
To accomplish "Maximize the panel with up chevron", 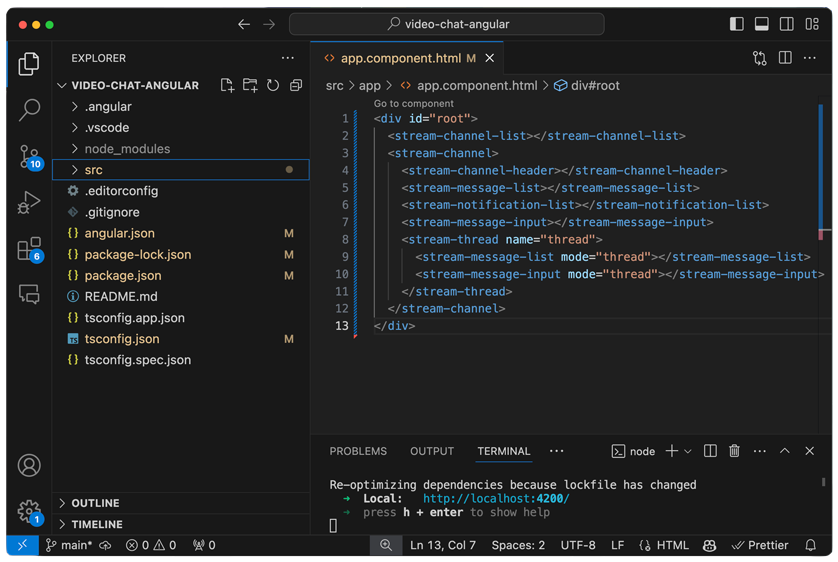I will click(x=785, y=451).
